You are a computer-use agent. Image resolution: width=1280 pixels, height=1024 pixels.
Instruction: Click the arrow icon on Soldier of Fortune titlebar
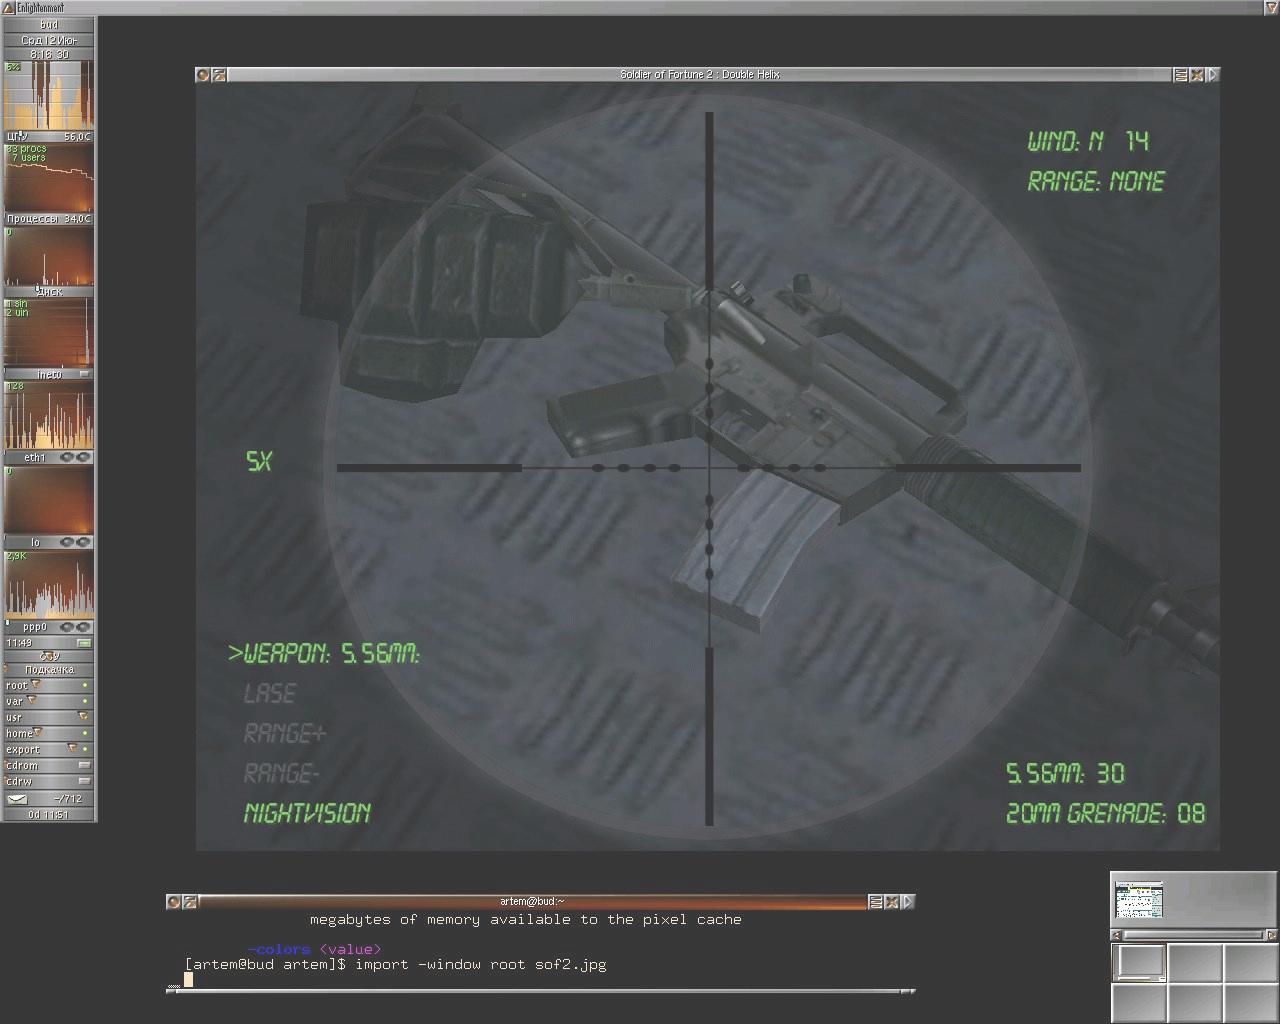[x=1213, y=75]
